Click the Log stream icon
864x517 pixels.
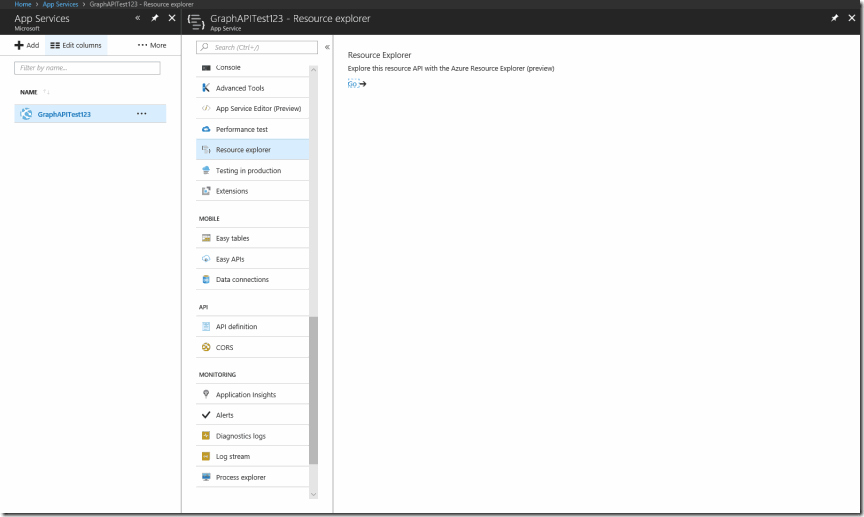click(206, 456)
